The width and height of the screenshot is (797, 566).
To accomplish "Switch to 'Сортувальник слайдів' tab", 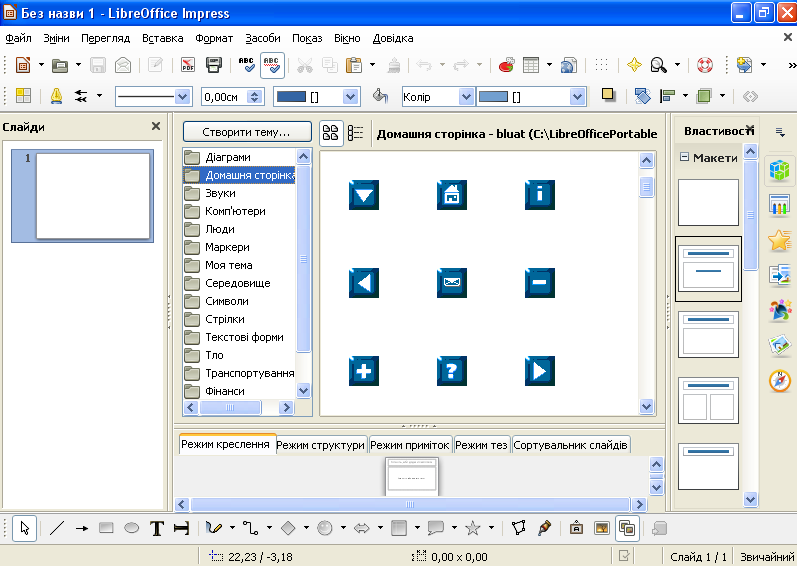I will click(x=570, y=445).
